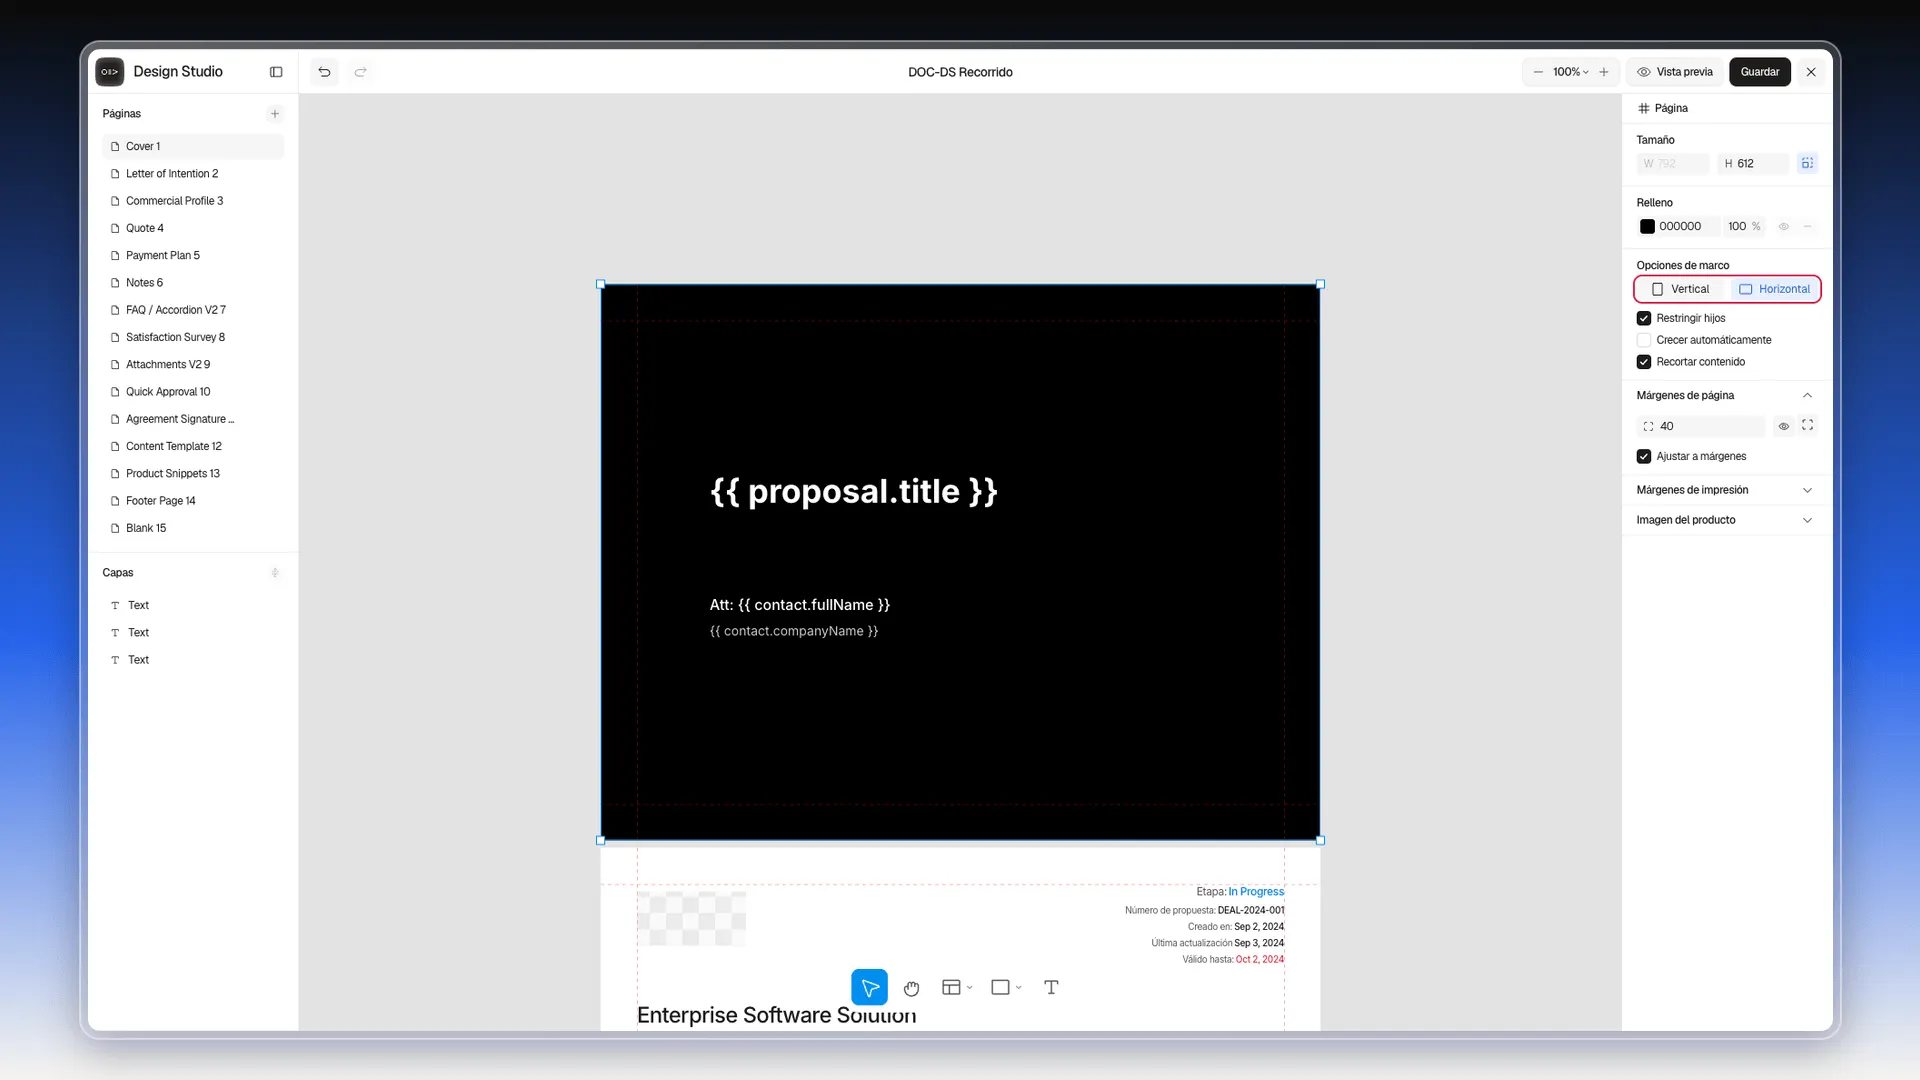Zoom out with the minus icon
The image size is (1920, 1080).
click(1538, 72)
